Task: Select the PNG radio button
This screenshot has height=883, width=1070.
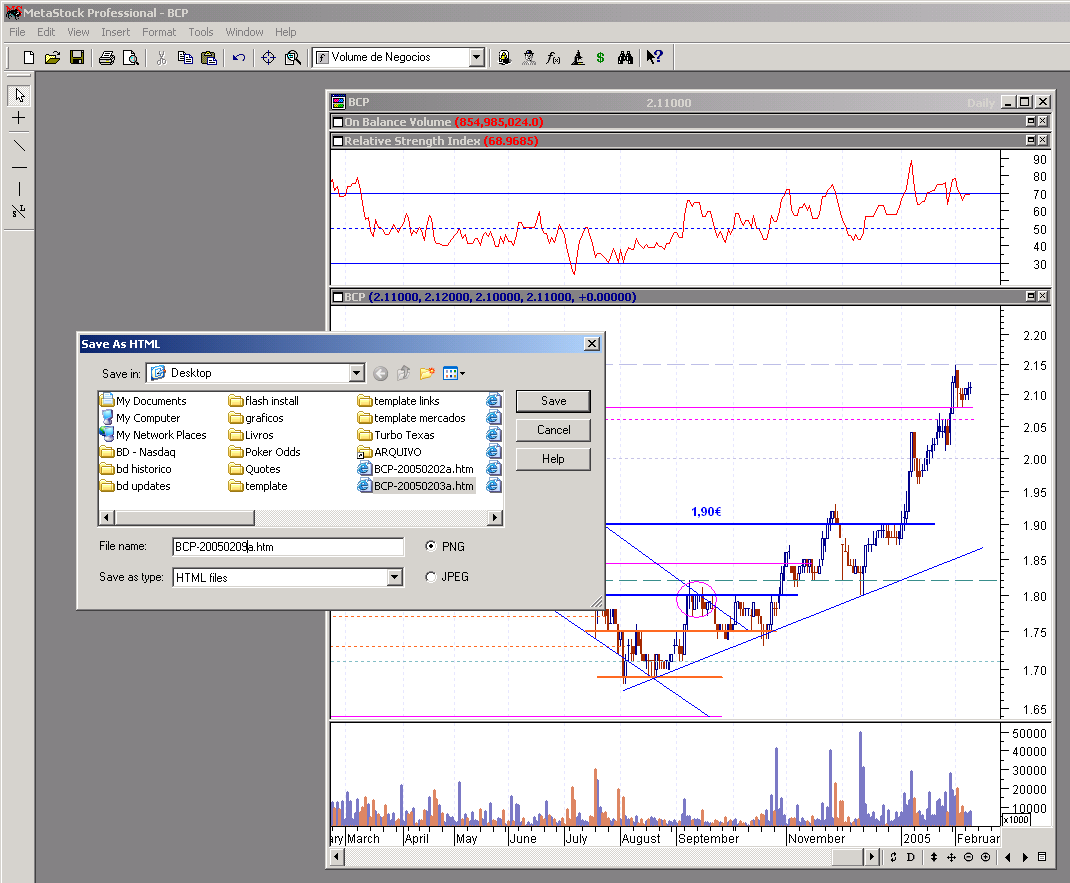Action: [431, 547]
